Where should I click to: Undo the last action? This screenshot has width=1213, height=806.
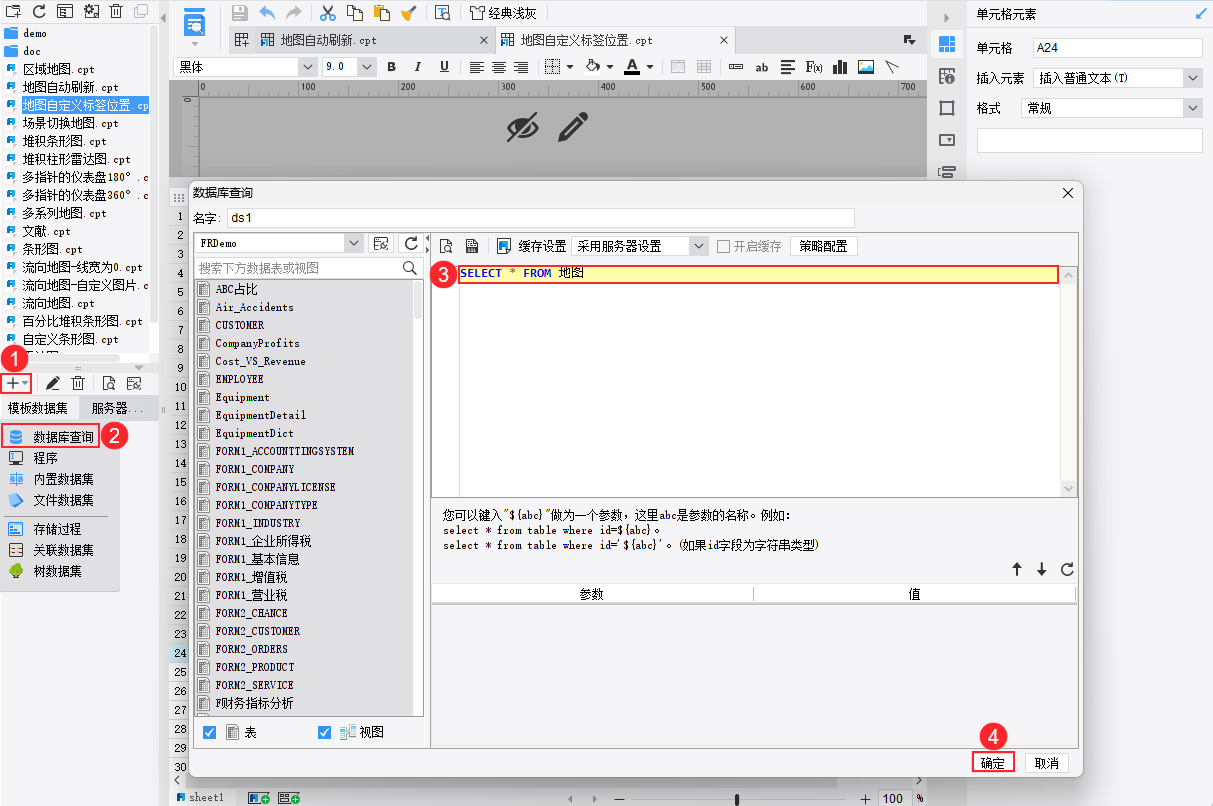(x=267, y=13)
